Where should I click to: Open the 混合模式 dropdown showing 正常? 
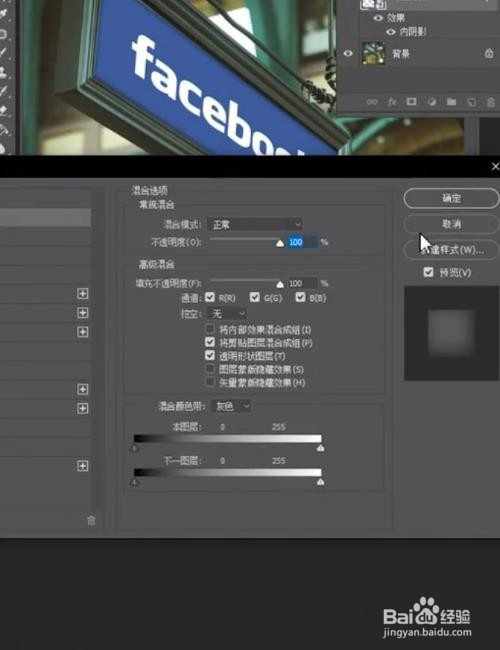(x=255, y=224)
